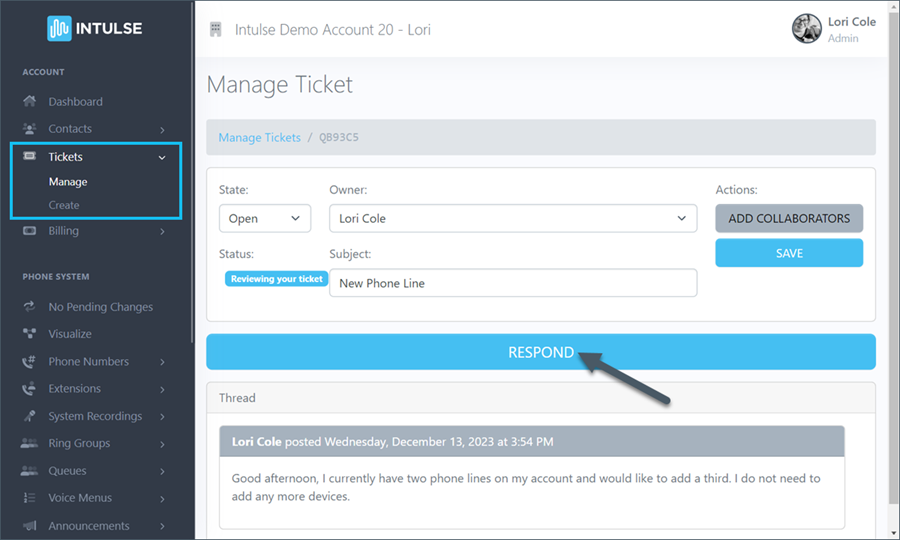Select Create under Tickets
Screen dimensions: 900x540
point(64,205)
